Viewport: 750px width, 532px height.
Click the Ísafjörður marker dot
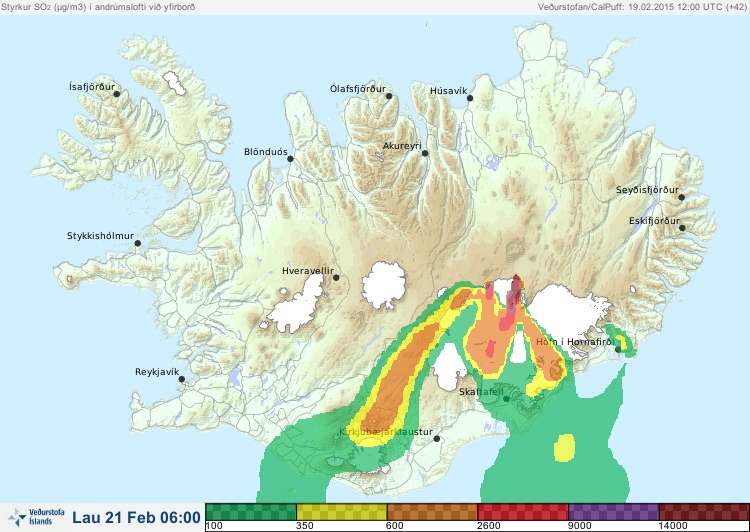(117, 94)
